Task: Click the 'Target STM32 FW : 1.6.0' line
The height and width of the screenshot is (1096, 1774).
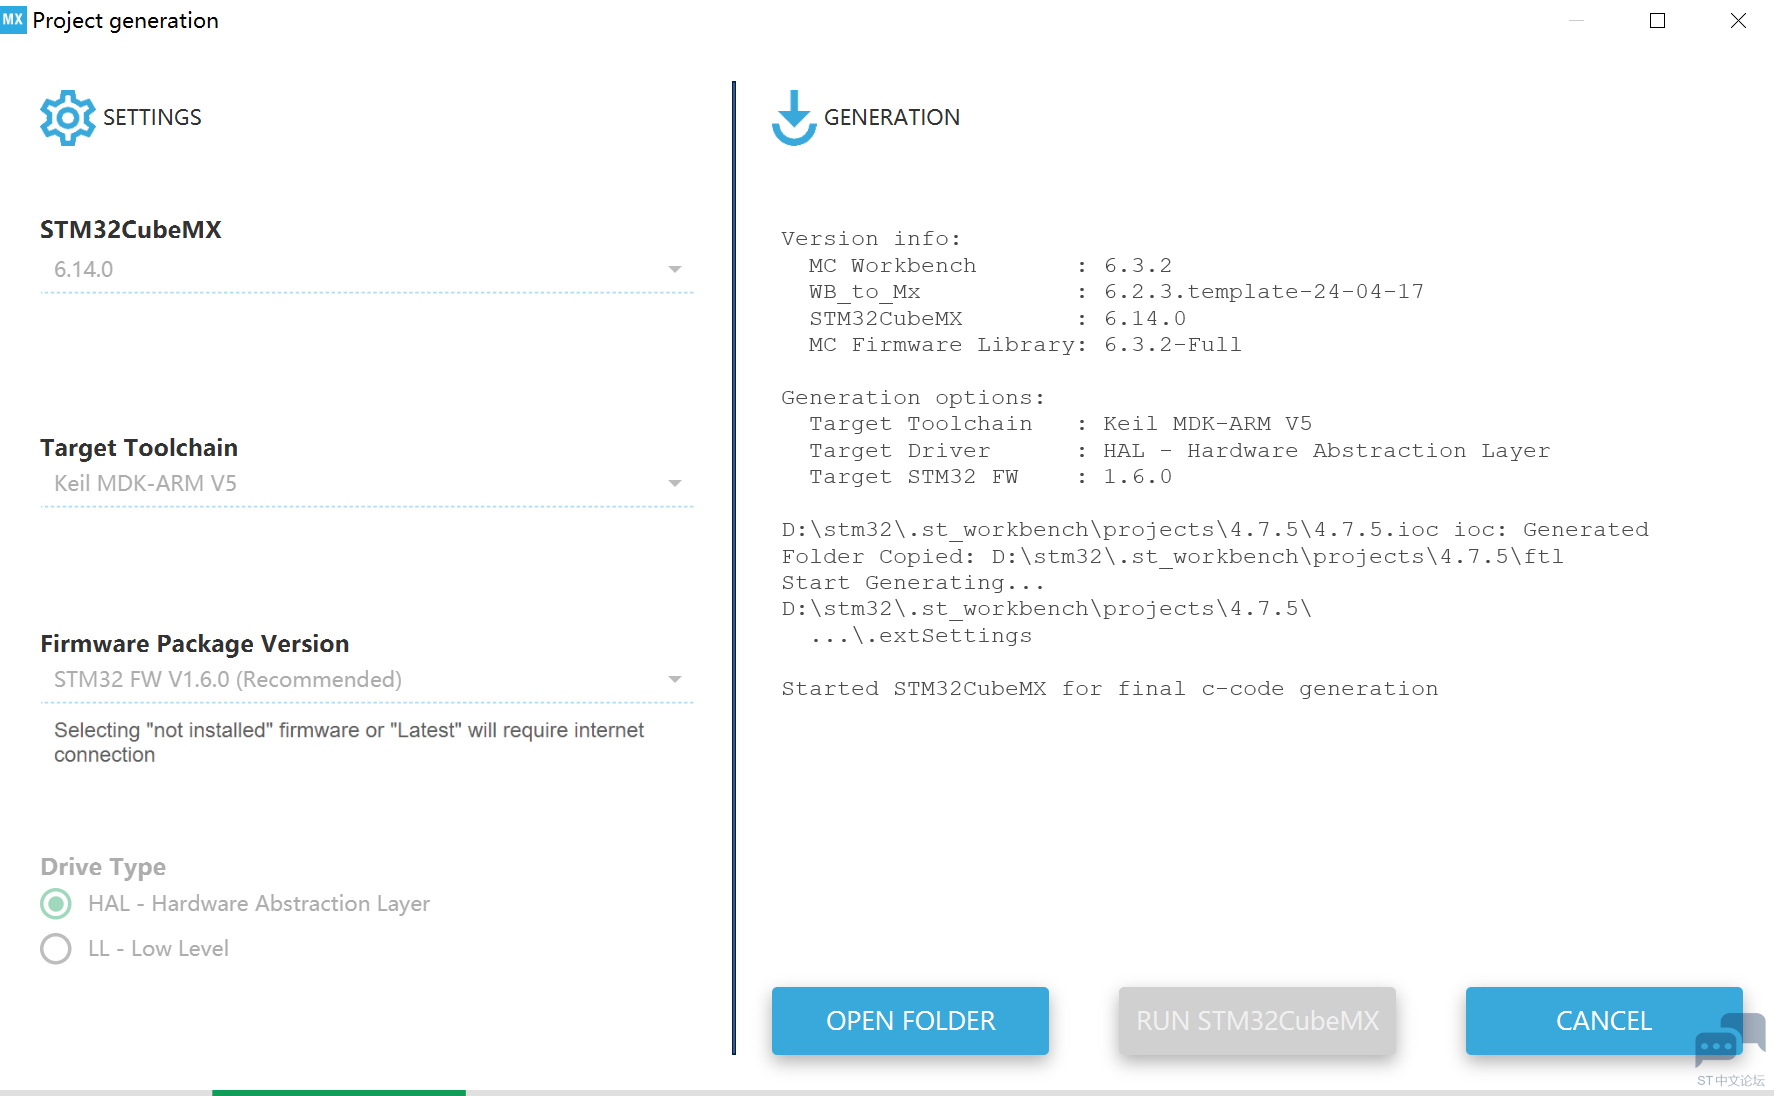Action: pos(990,477)
